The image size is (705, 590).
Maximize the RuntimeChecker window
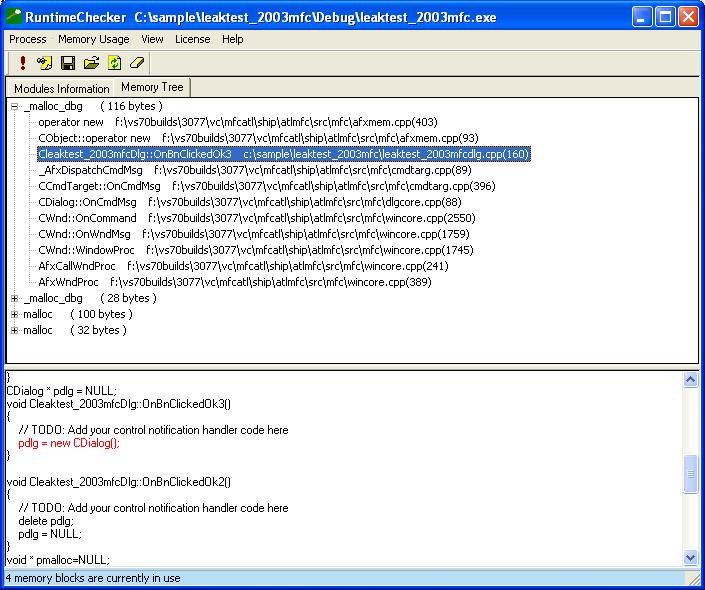tap(665, 18)
